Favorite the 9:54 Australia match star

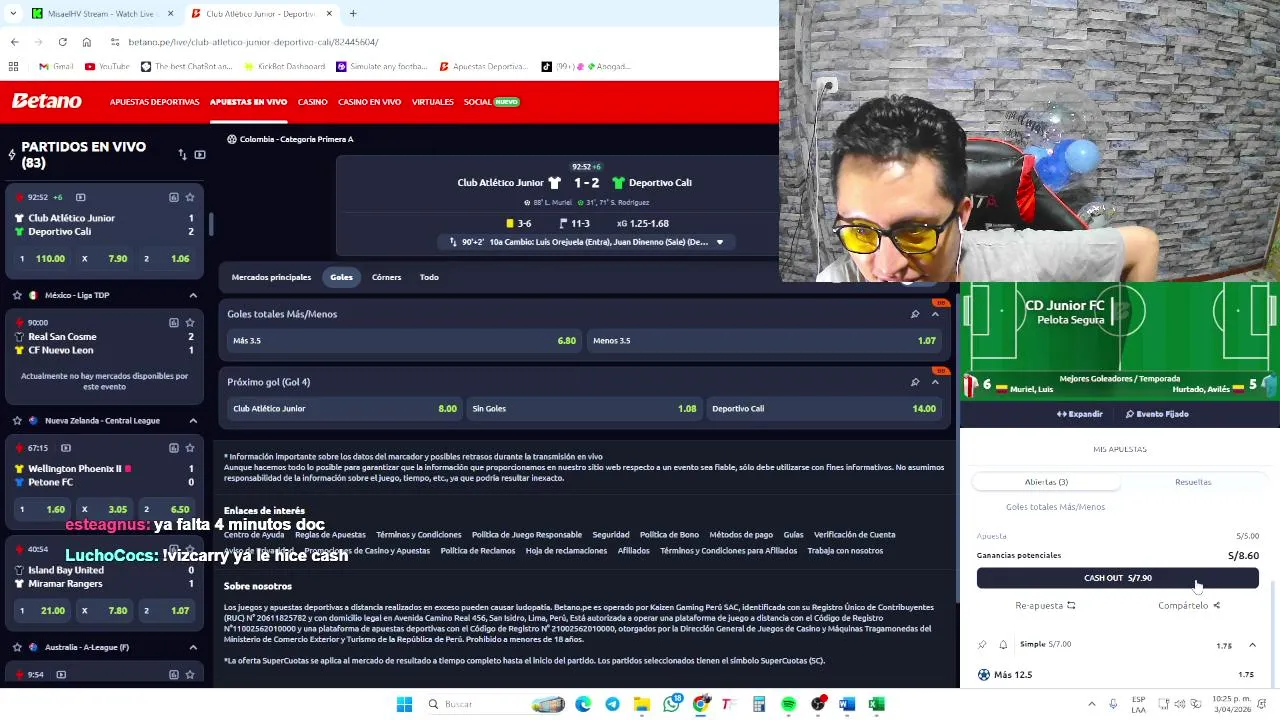point(190,674)
